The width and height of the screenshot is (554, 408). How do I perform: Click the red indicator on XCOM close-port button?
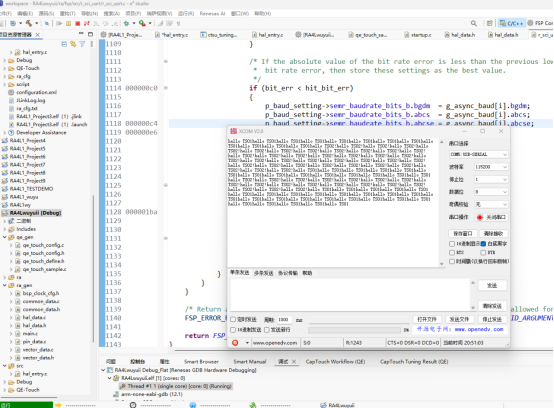(479, 217)
